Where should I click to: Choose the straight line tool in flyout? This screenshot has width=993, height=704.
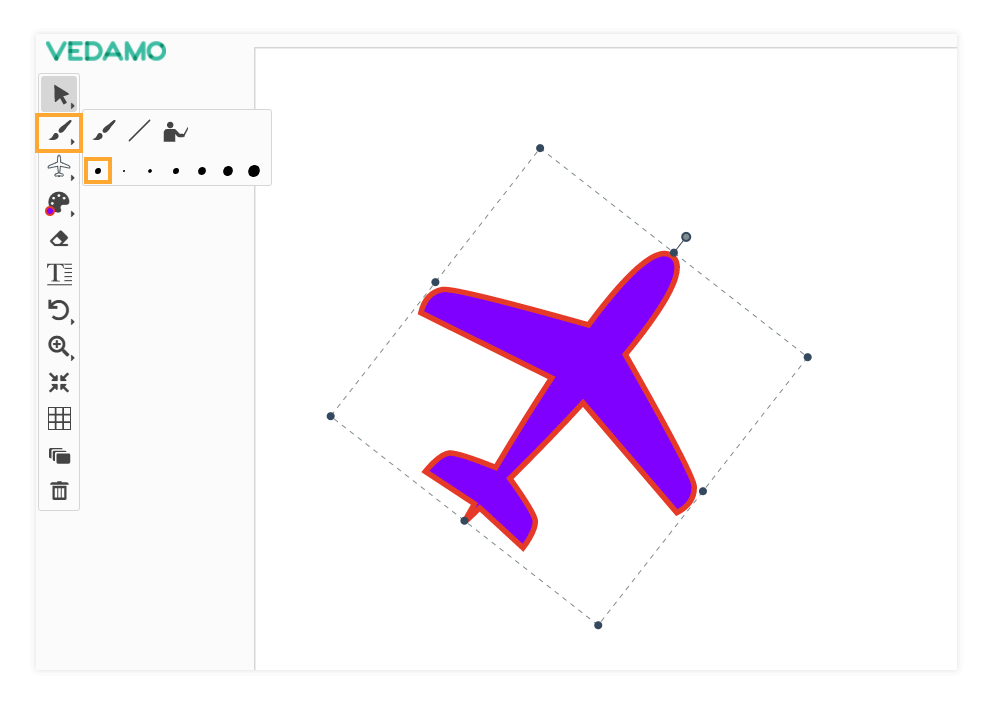139,131
